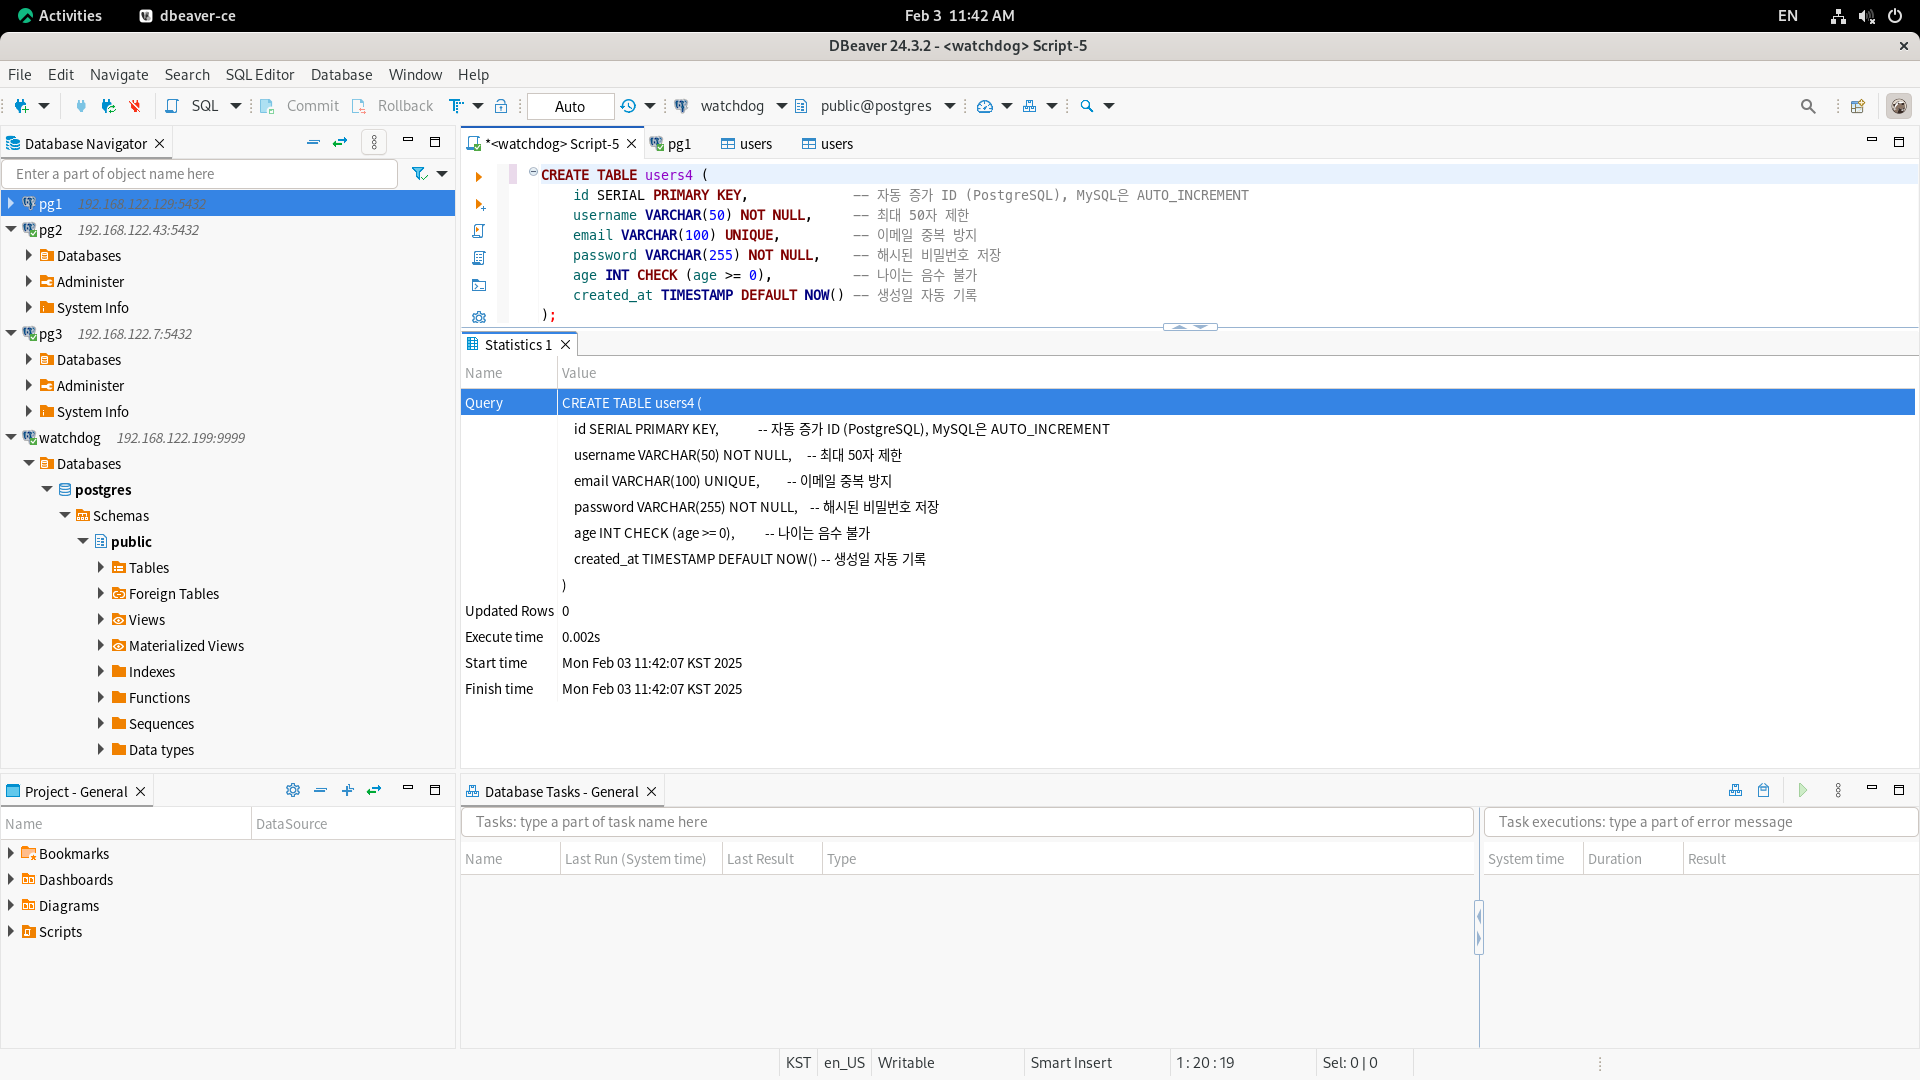Click Execute script icon in editor sidebar
Screen dimensions: 1920x1080
(479, 231)
